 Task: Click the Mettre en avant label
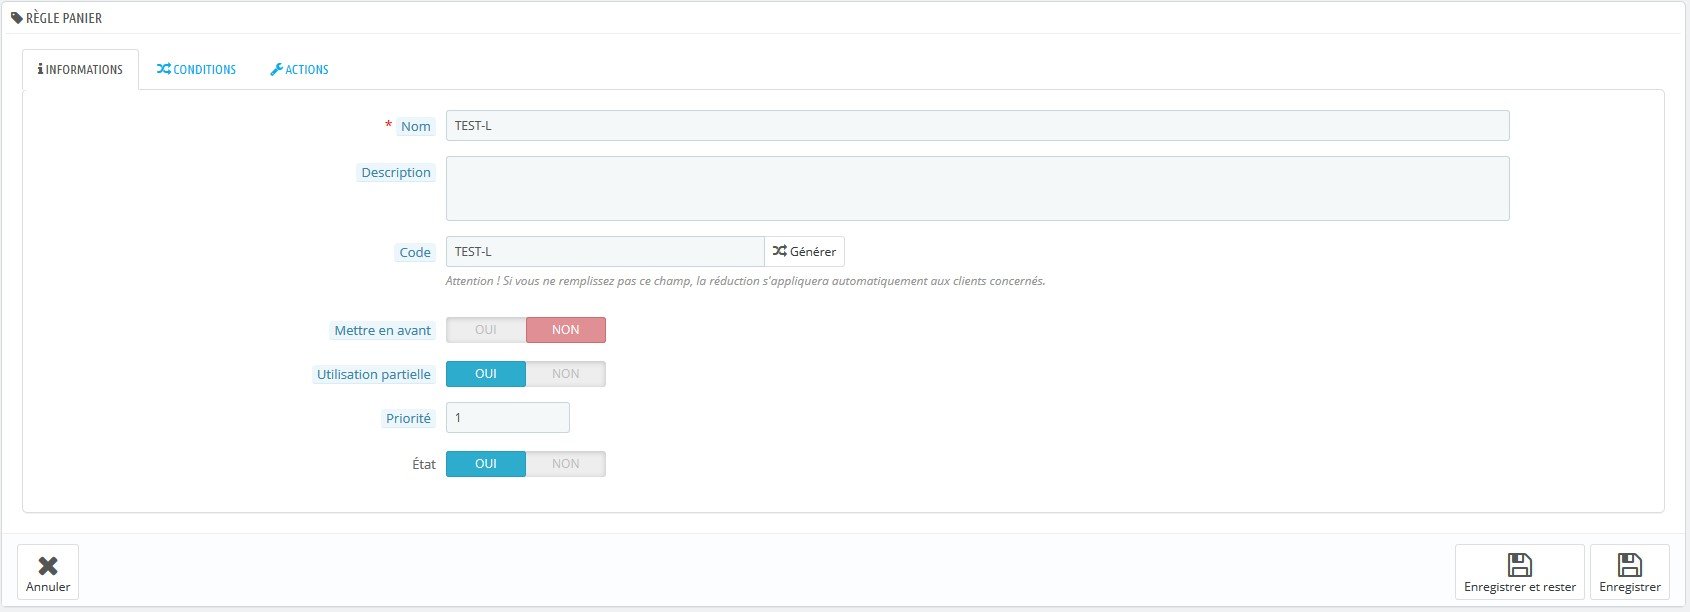pyautogui.click(x=383, y=331)
